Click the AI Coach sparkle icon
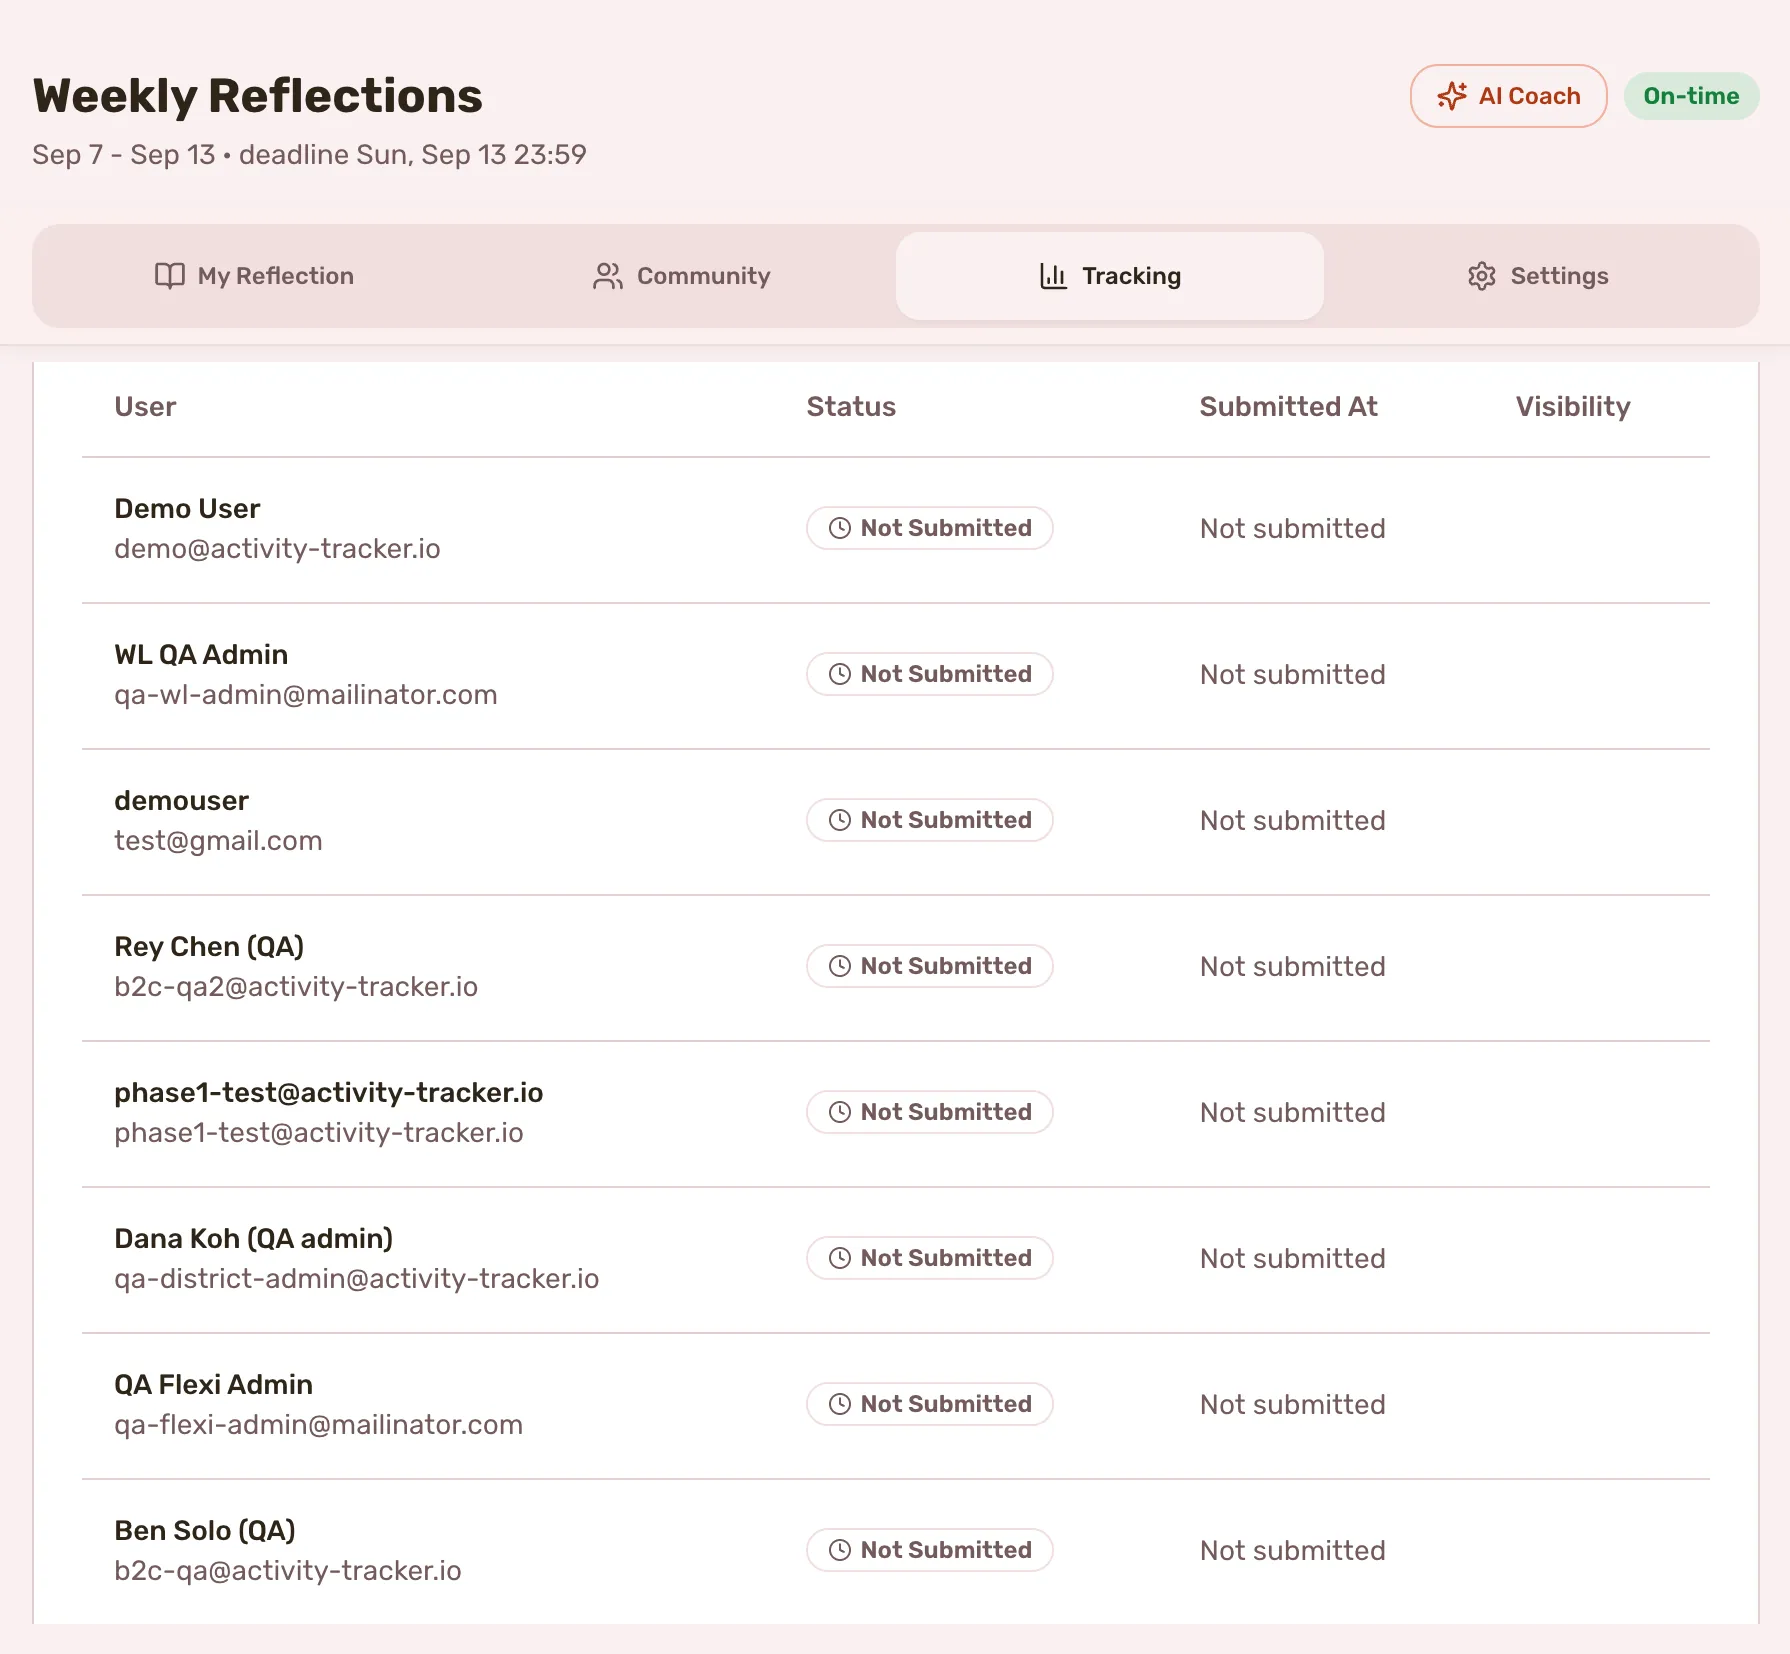 1452,96
